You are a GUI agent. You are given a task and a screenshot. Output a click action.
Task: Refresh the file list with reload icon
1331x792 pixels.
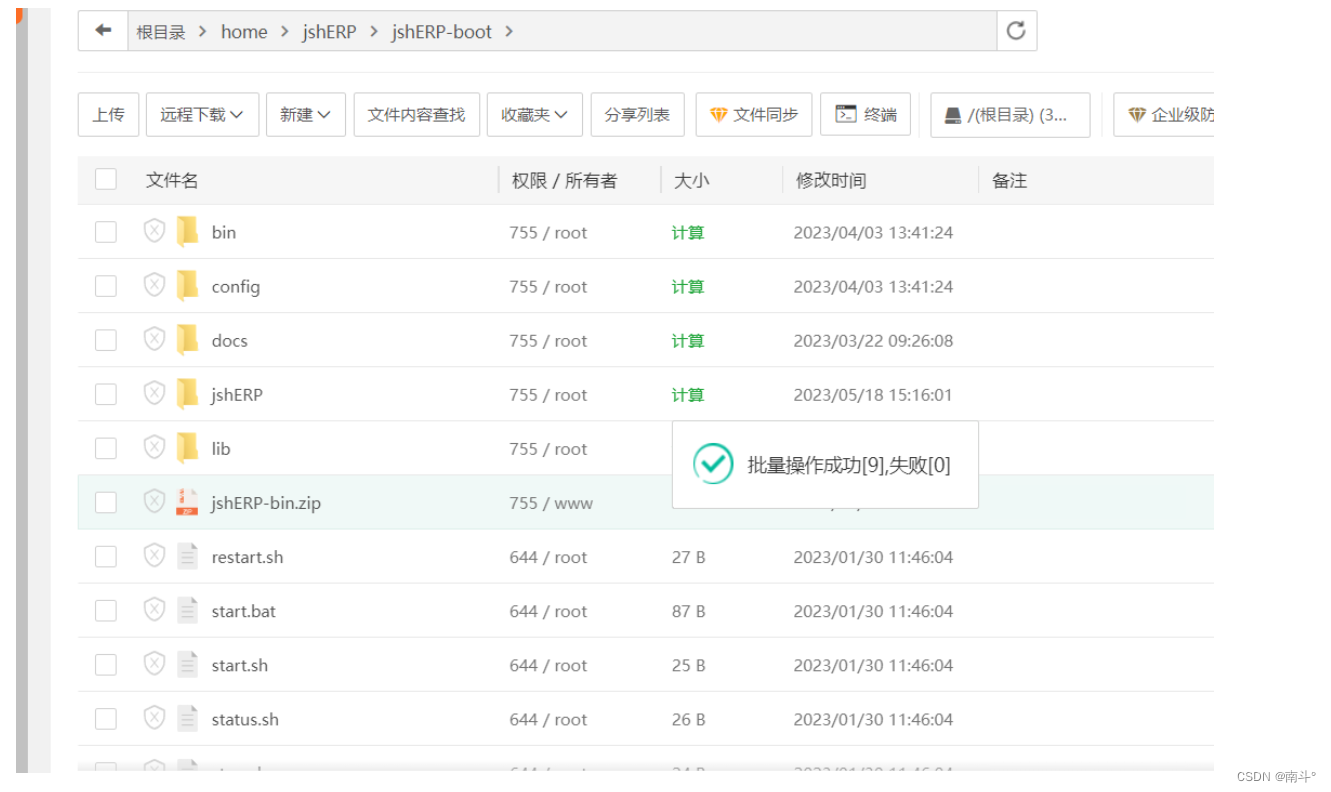coord(1016,31)
